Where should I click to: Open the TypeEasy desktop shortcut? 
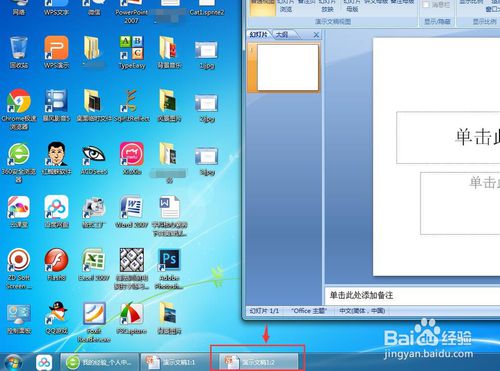[132, 52]
